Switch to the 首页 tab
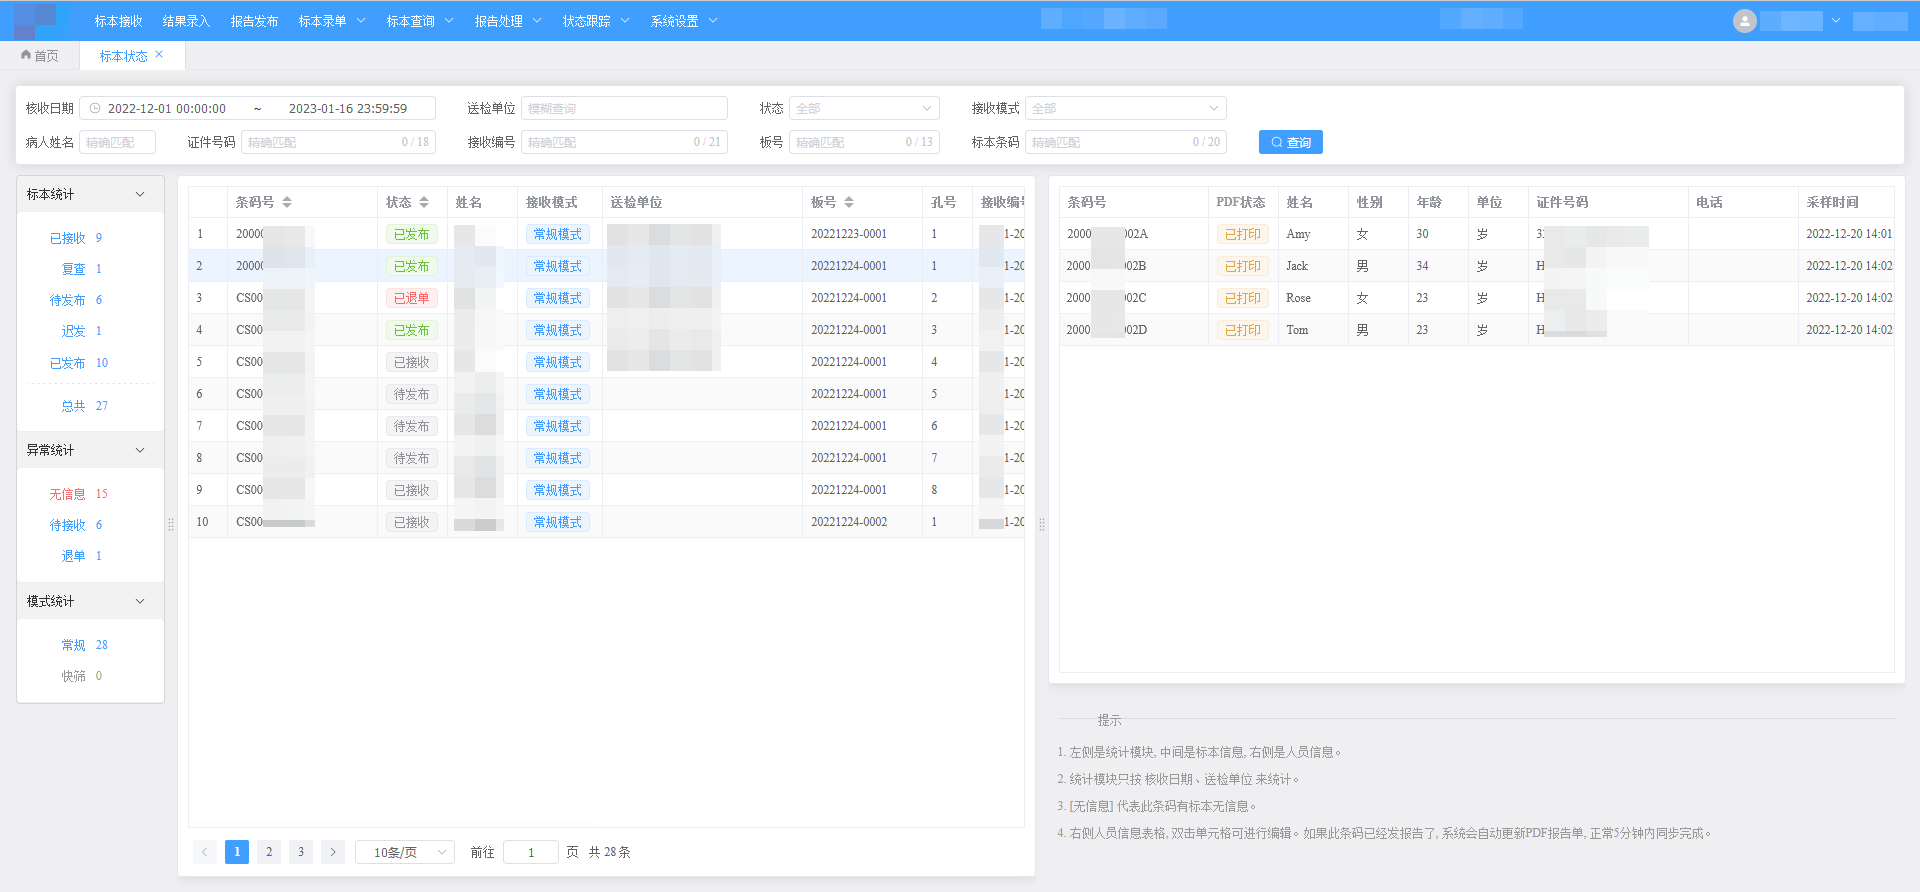 tap(40, 56)
